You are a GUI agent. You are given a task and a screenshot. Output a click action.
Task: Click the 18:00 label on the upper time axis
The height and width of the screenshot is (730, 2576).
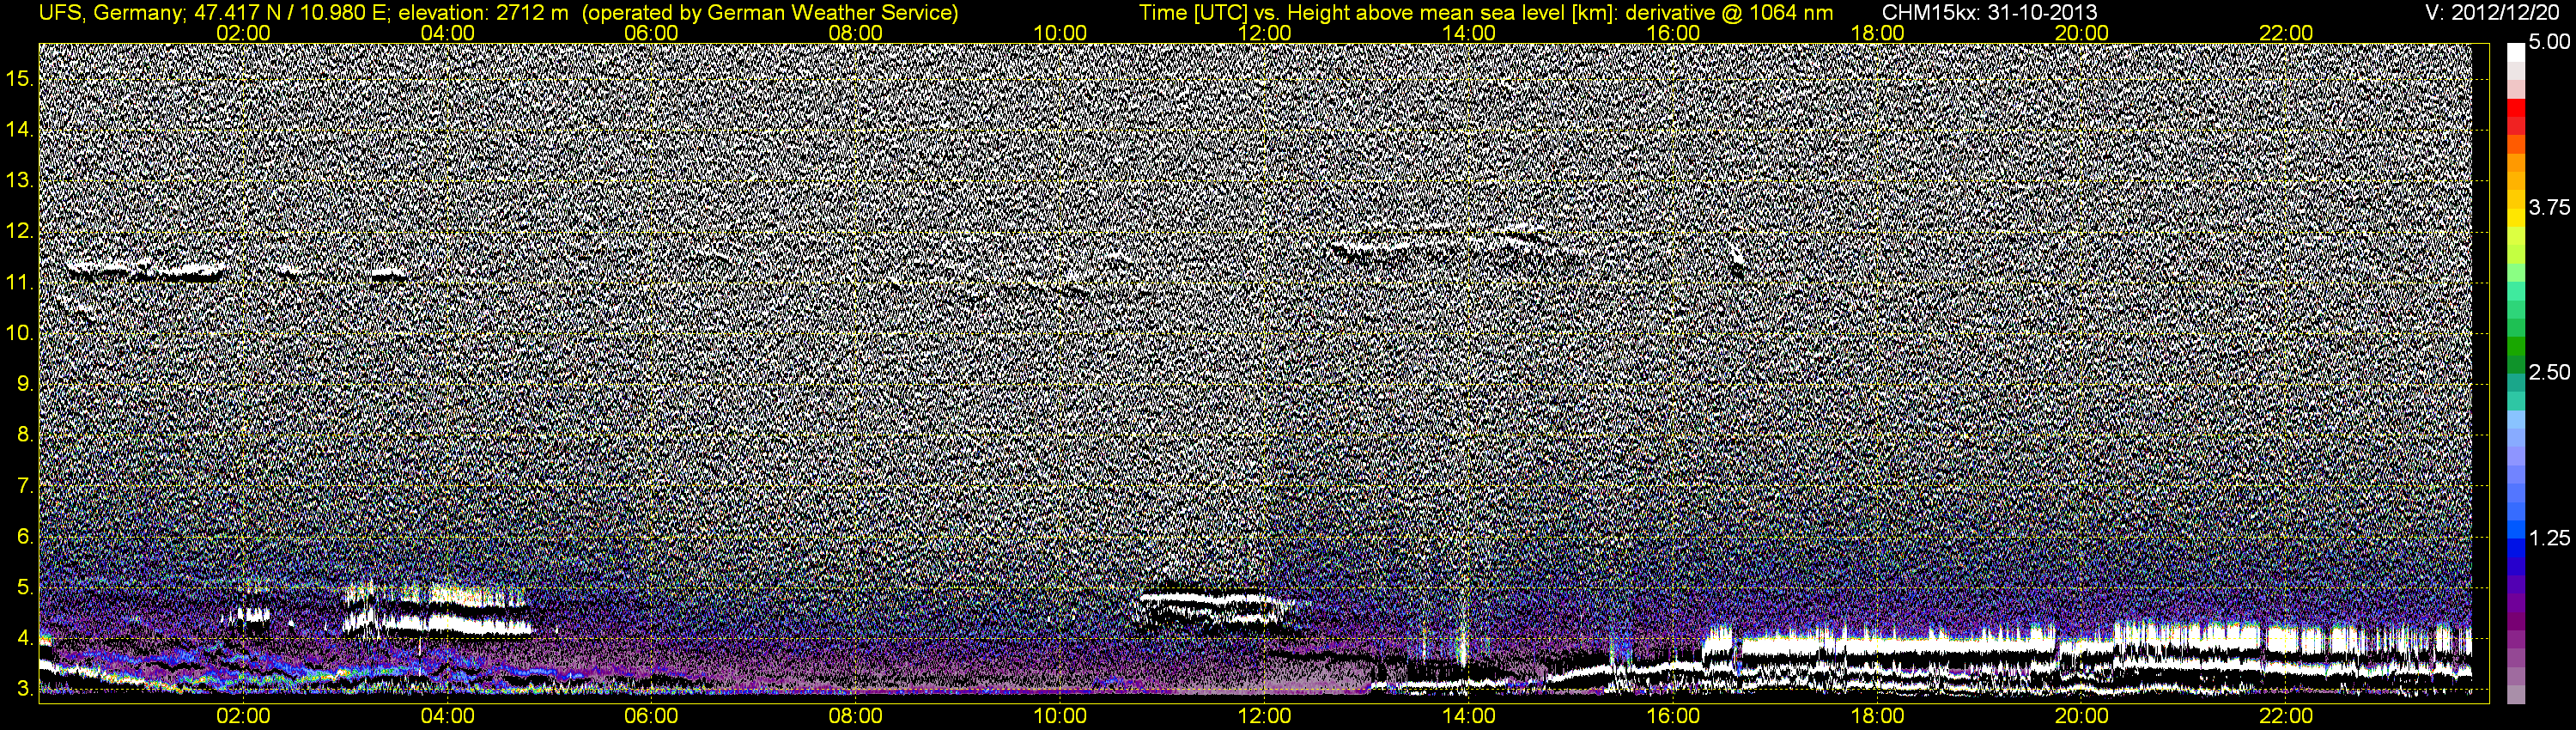click(x=1878, y=33)
